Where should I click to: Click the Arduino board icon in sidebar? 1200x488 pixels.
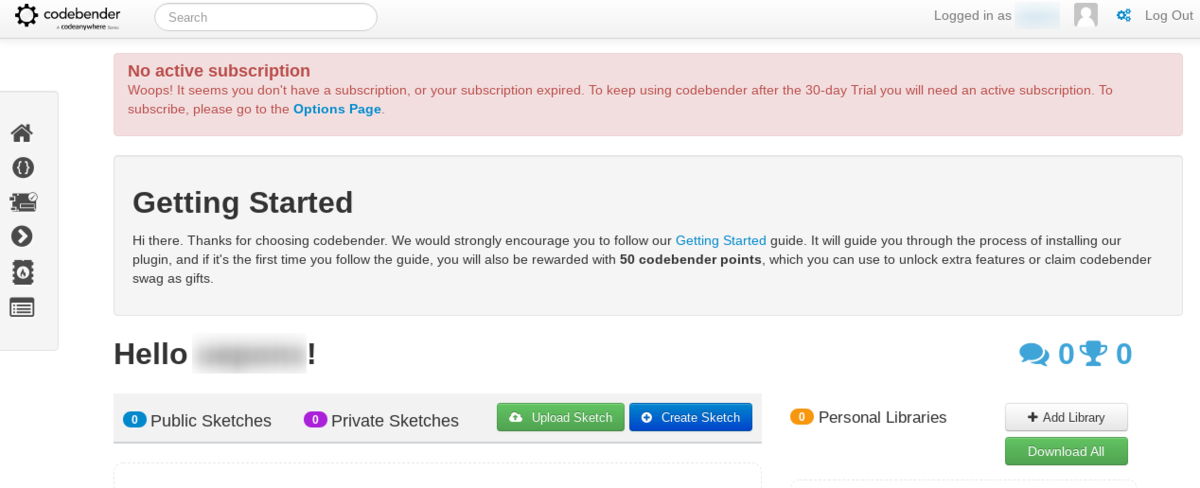22,202
